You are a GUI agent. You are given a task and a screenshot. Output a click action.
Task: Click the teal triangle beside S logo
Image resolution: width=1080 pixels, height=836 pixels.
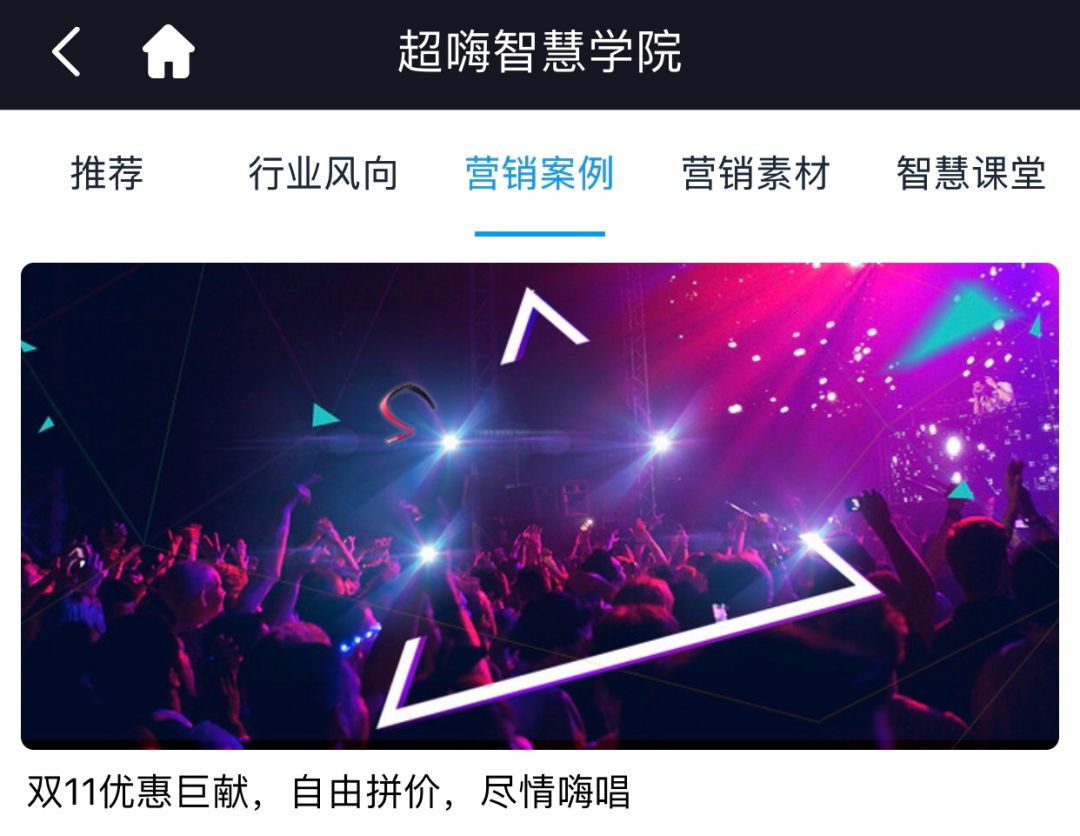[x=324, y=415]
